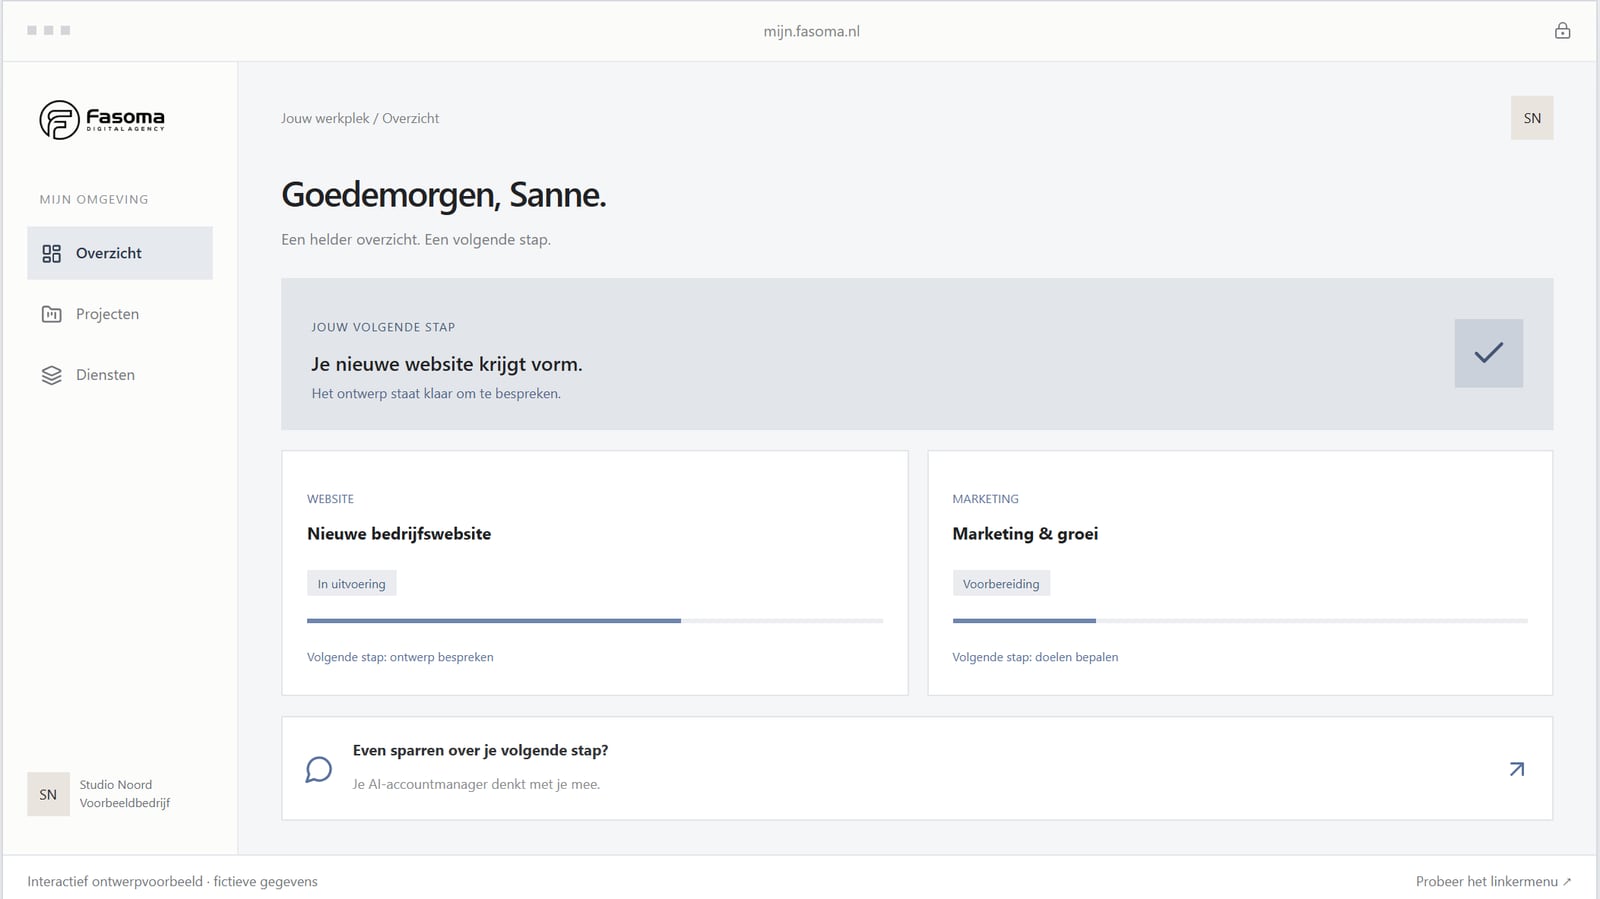The image size is (1600, 899).
Task: Click the 'Goedemorgen, Sanne.' greeting
Action: coord(444,195)
